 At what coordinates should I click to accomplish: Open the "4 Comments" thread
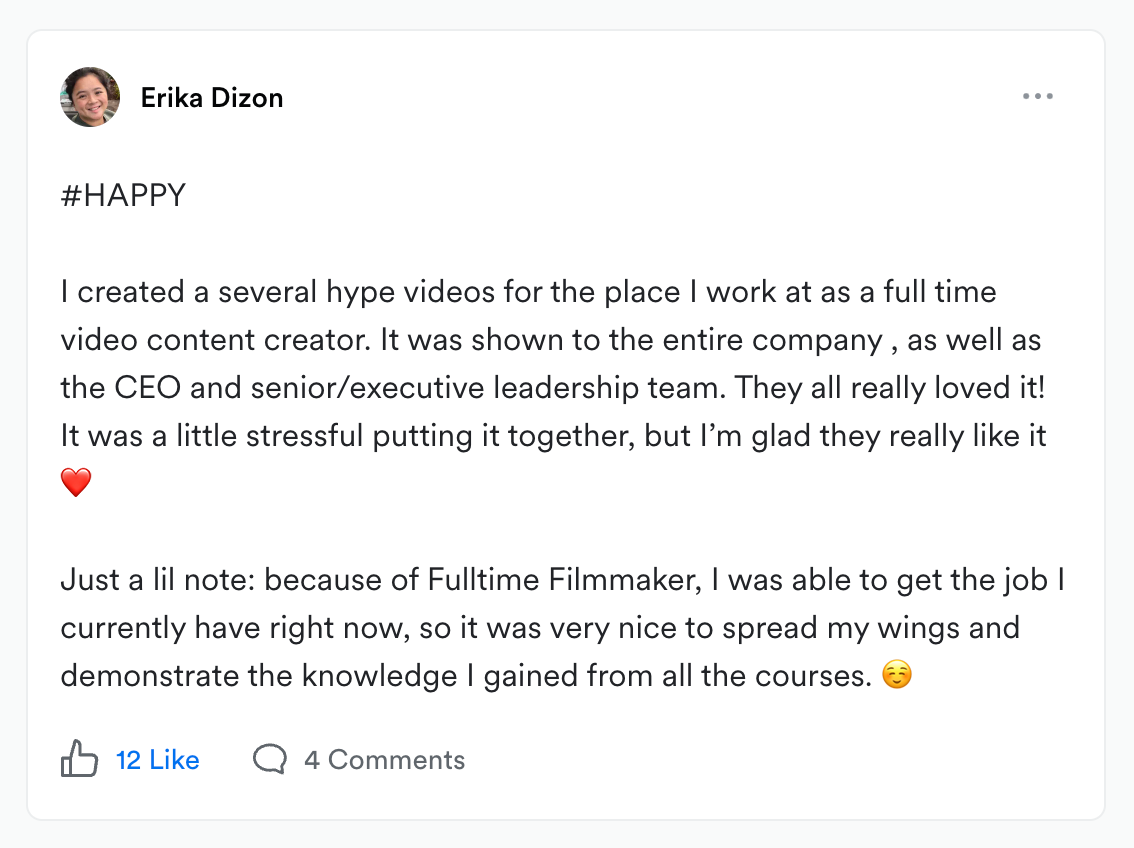[385, 760]
